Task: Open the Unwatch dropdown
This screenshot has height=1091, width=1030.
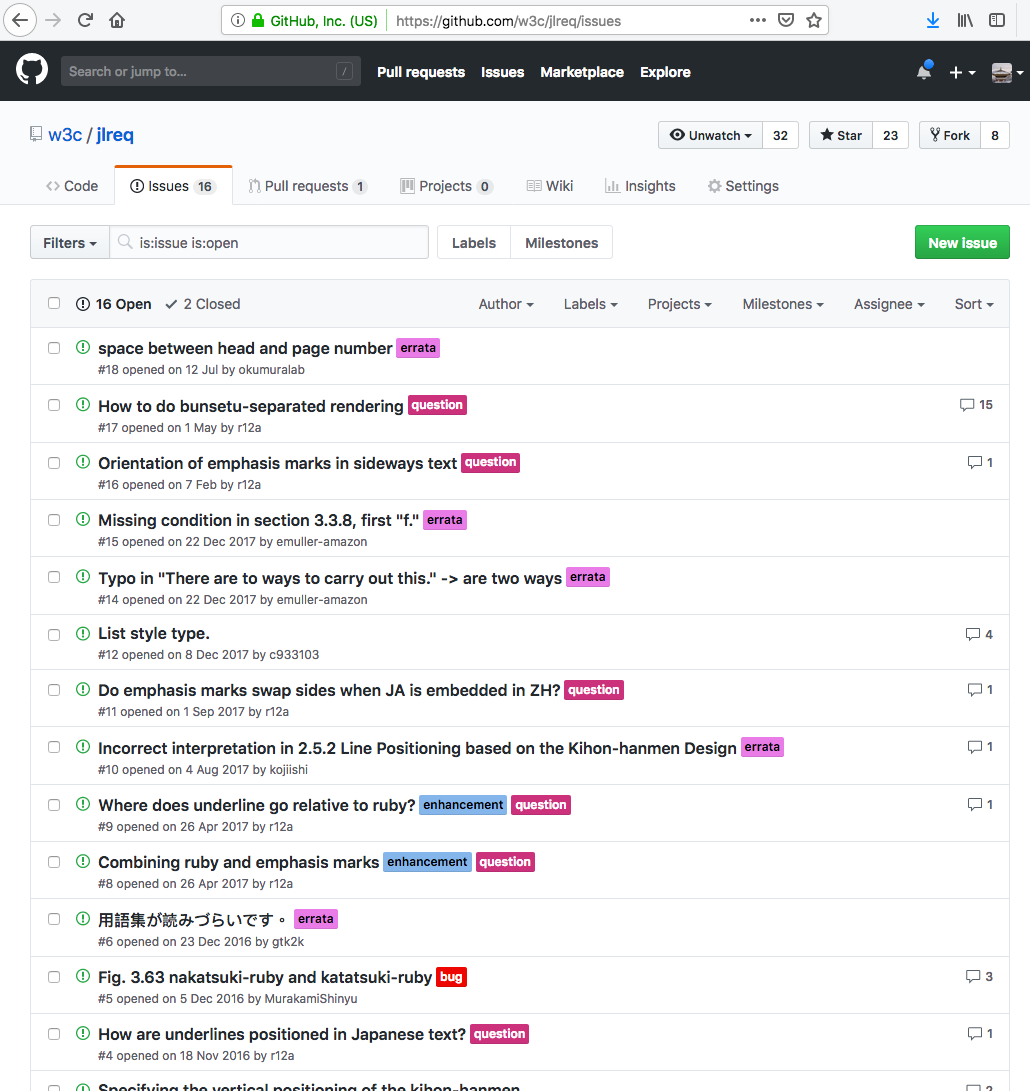Action: click(x=710, y=134)
